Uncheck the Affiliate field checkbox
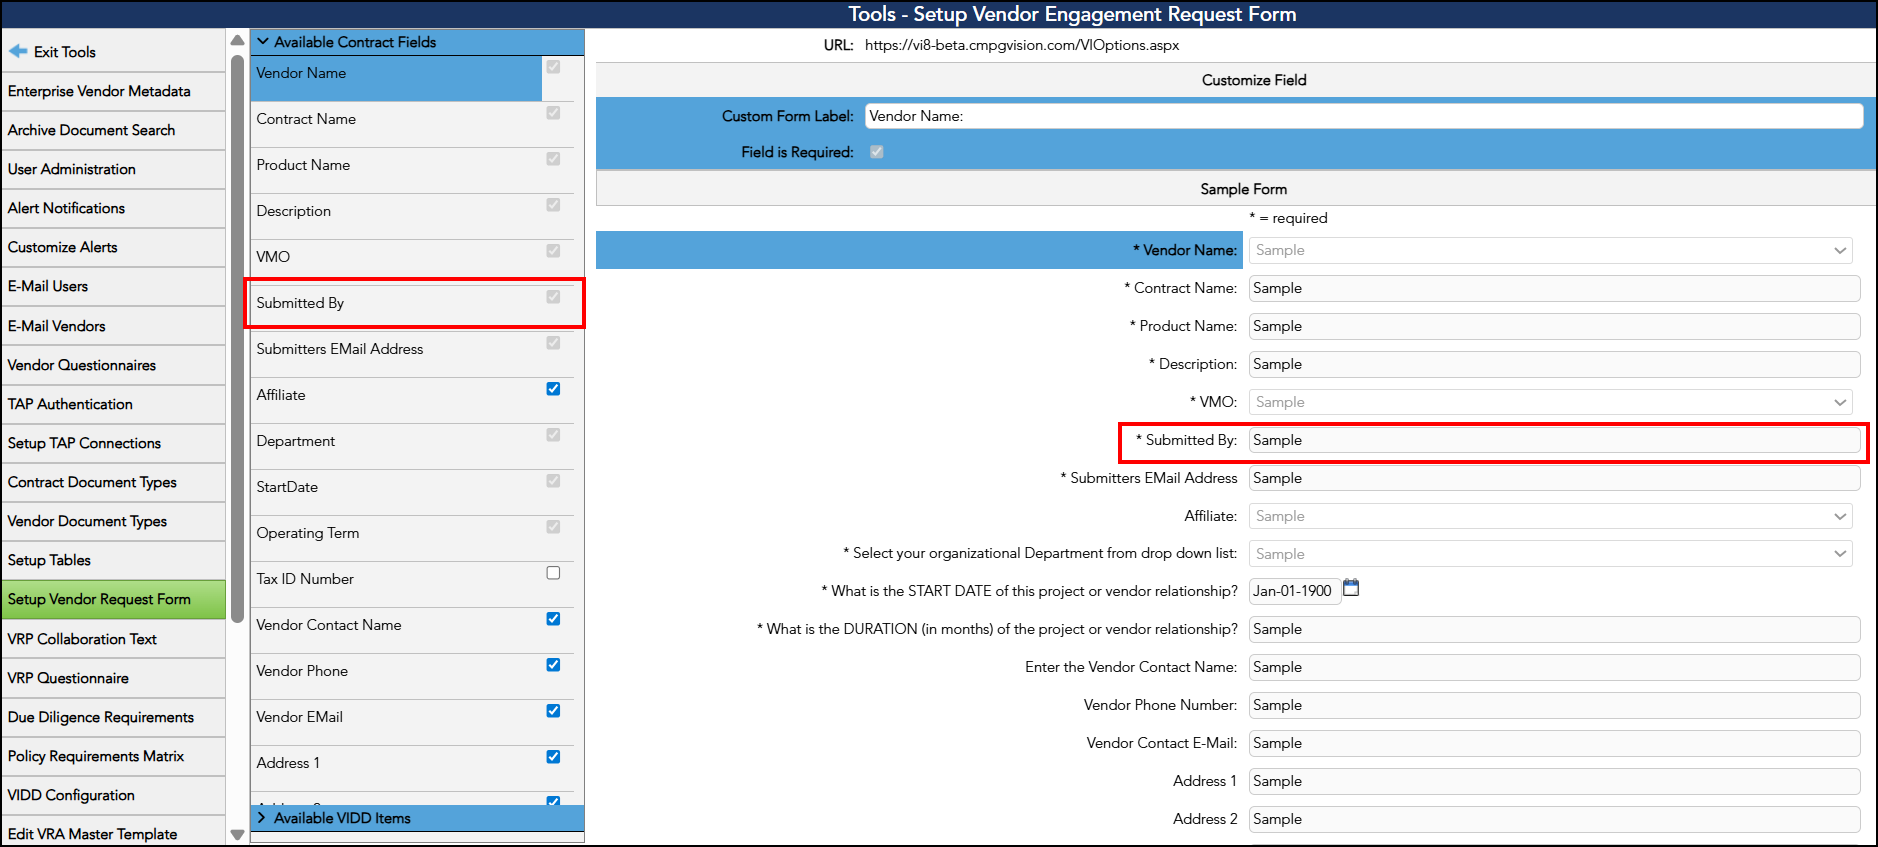 click(x=553, y=389)
